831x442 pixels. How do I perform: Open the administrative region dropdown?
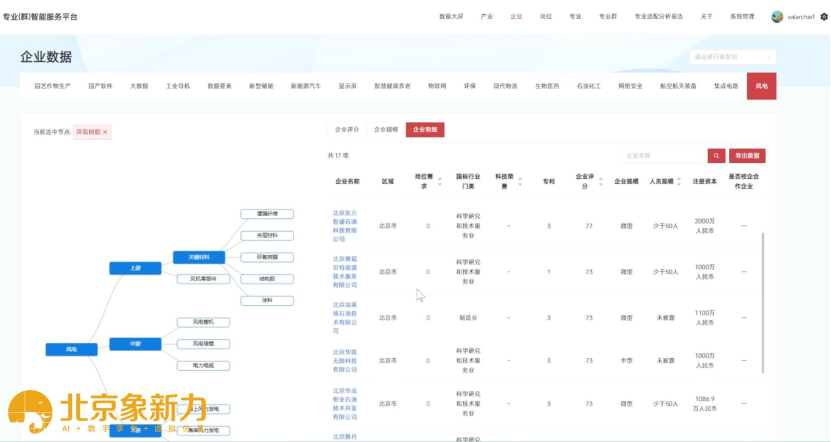732,57
